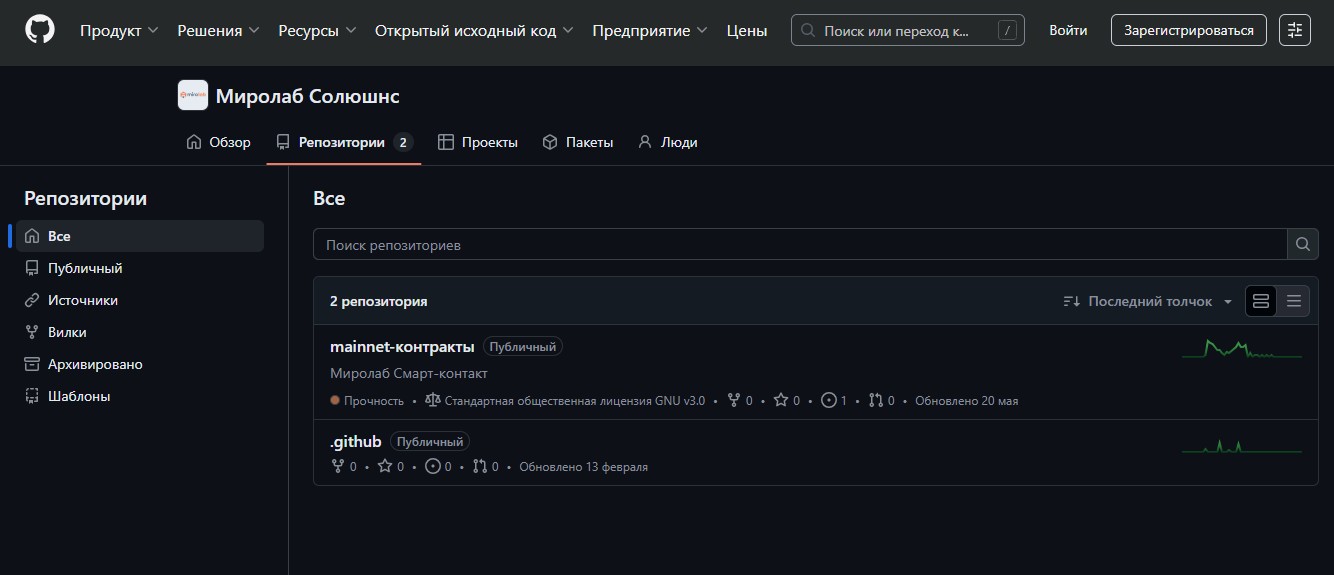Expand the Решения menu
1334x575 pixels.
pos(218,30)
